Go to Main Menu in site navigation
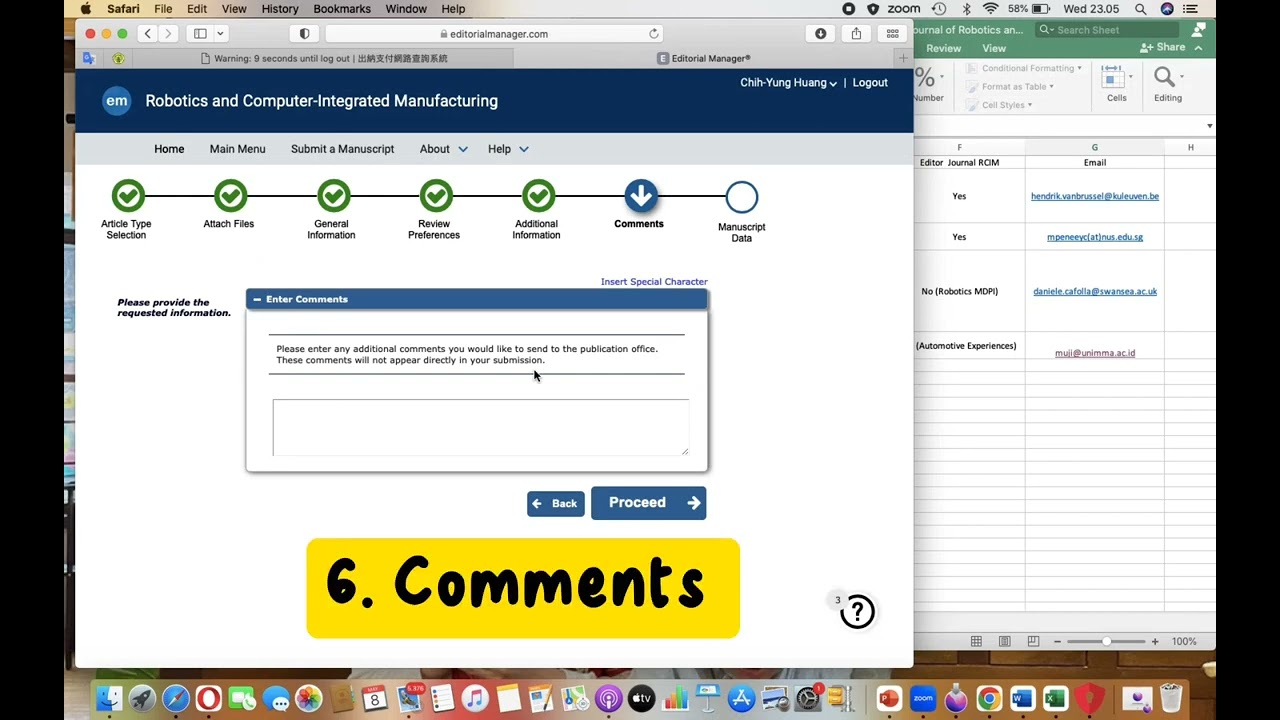The image size is (1280, 720). pyautogui.click(x=238, y=149)
